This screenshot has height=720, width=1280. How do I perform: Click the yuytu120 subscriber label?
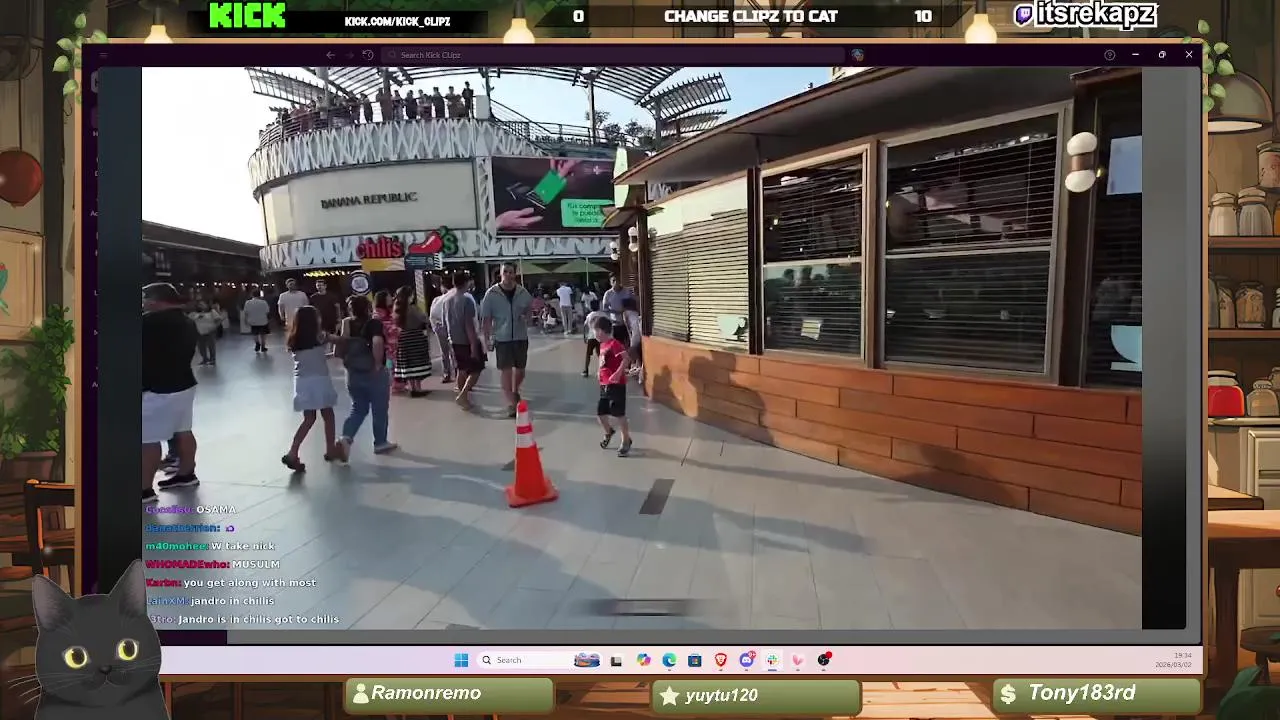click(x=721, y=695)
